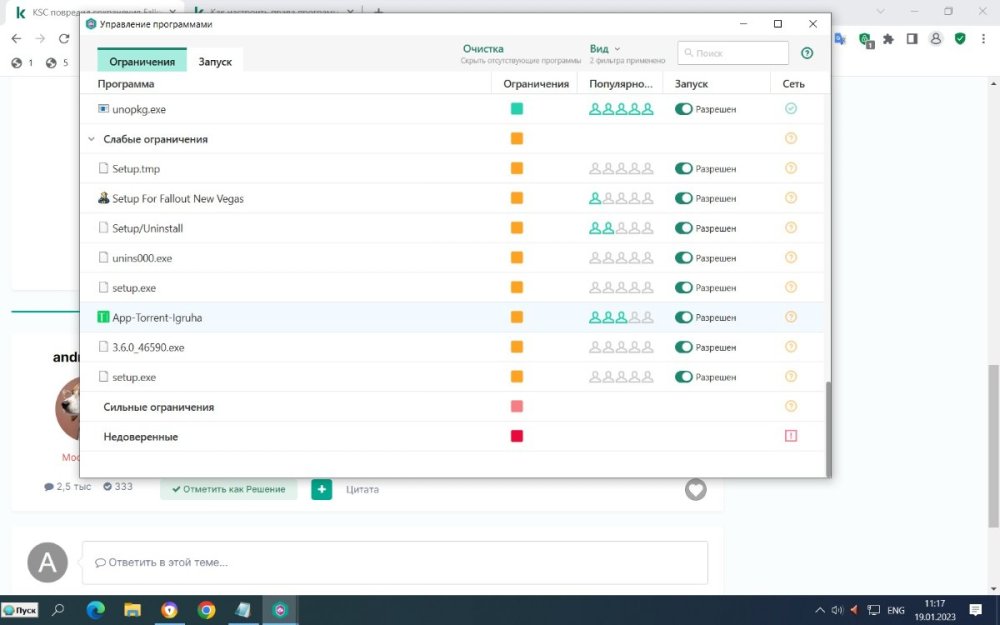The height and width of the screenshot is (625, 1000).
Task: Select the Ограничения tab
Action: click(x=142, y=61)
